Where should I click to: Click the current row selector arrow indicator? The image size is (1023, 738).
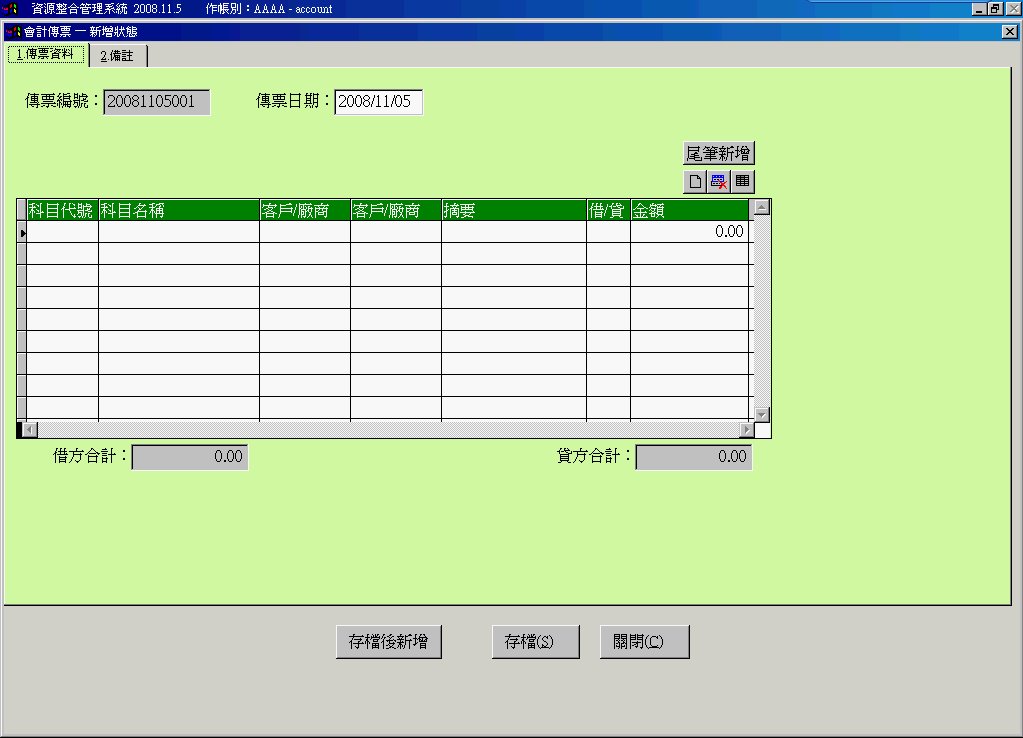(x=22, y=232)
